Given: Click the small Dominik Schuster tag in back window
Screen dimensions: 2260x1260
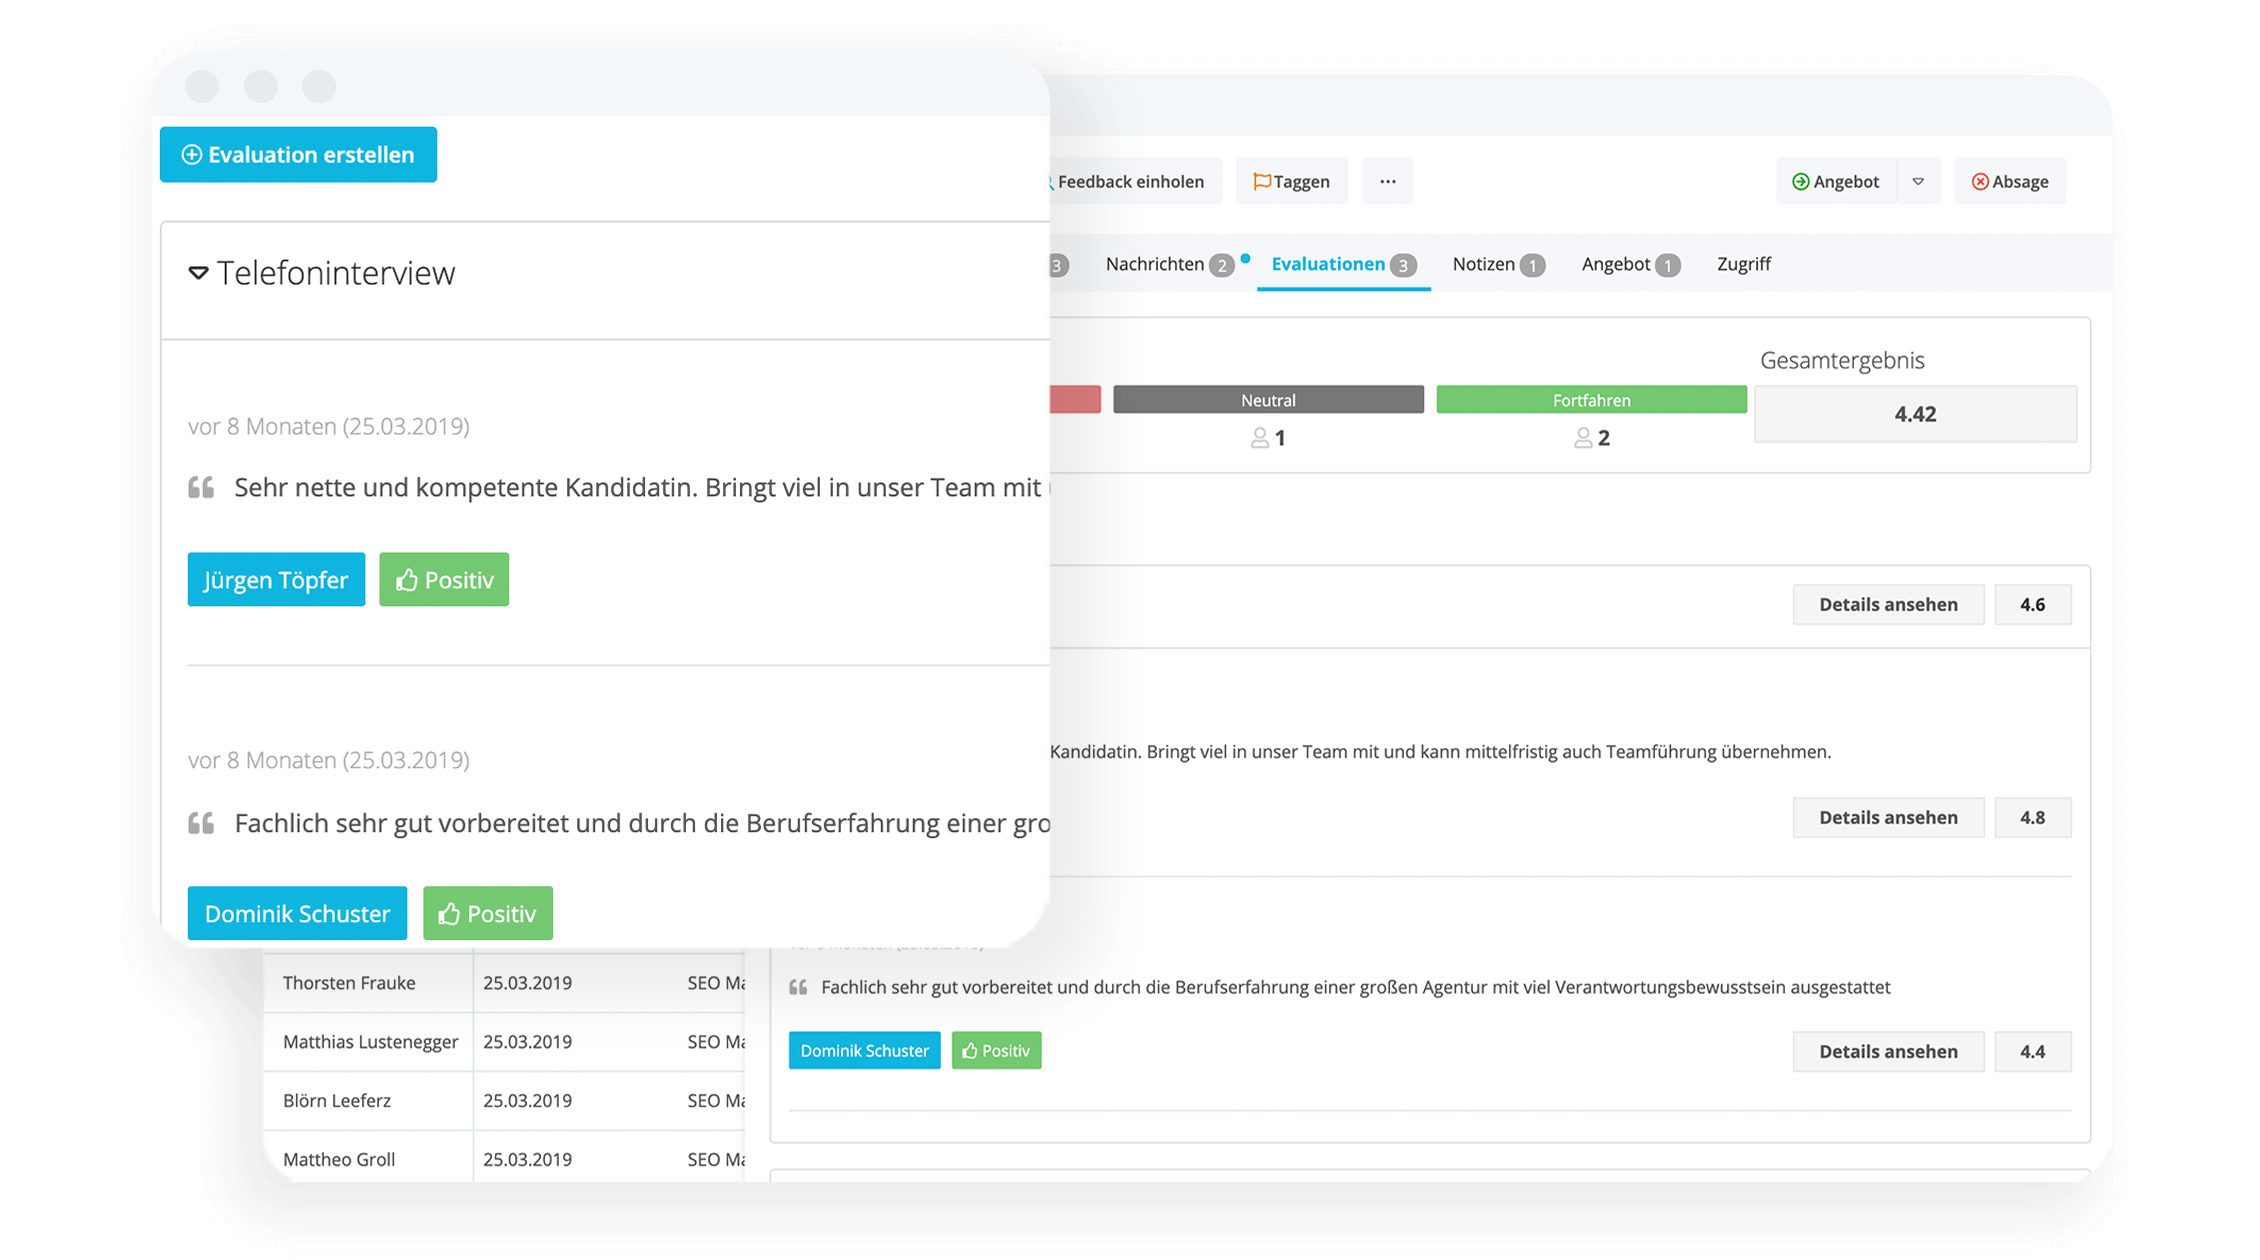Looking at the screenshot, I should coord(864,1051).
